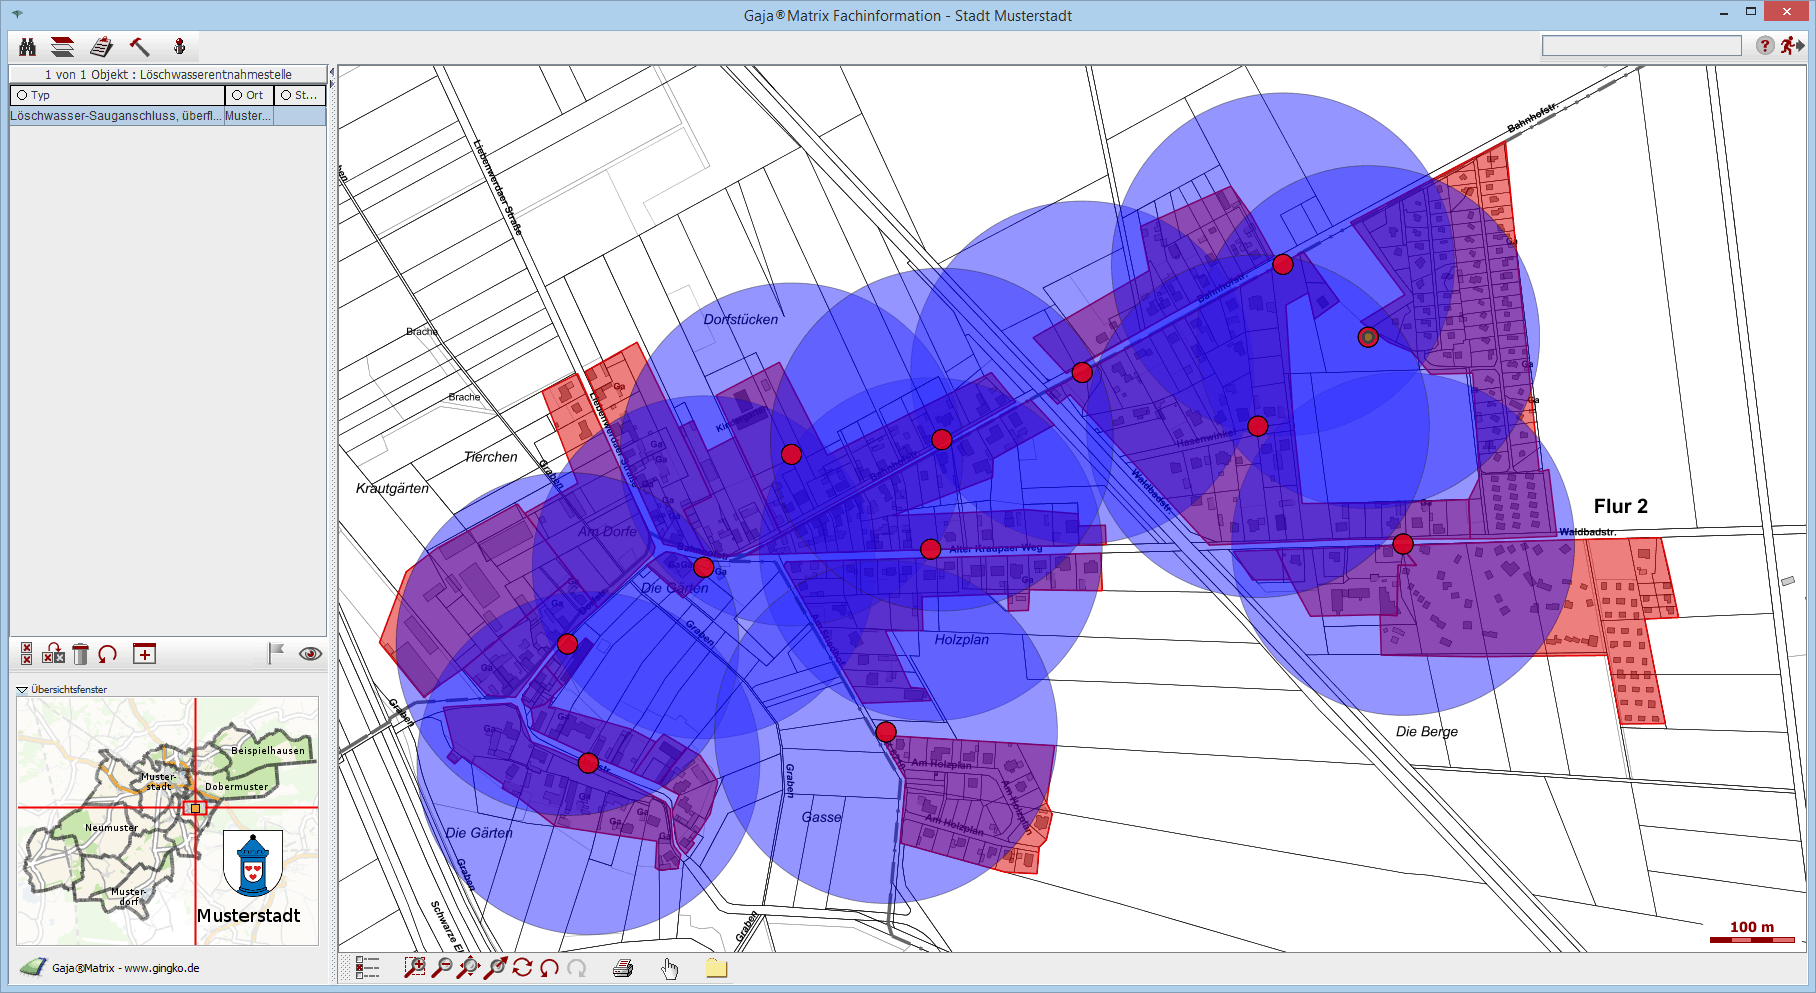Click the search input field at top right

pyautogui.click(x=1641, y=46)
